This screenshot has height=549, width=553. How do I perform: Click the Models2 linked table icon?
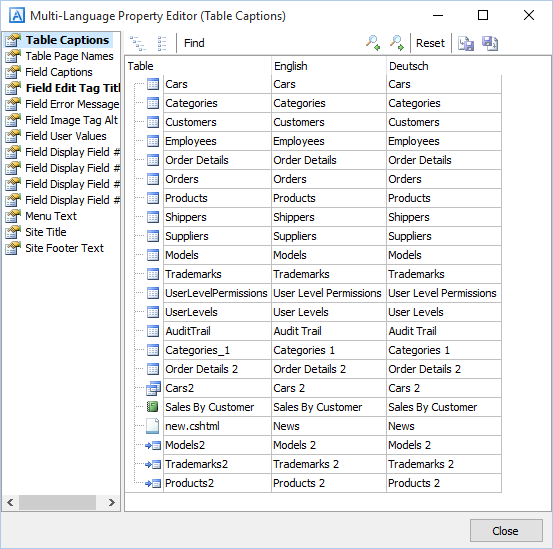pos(153,445)
